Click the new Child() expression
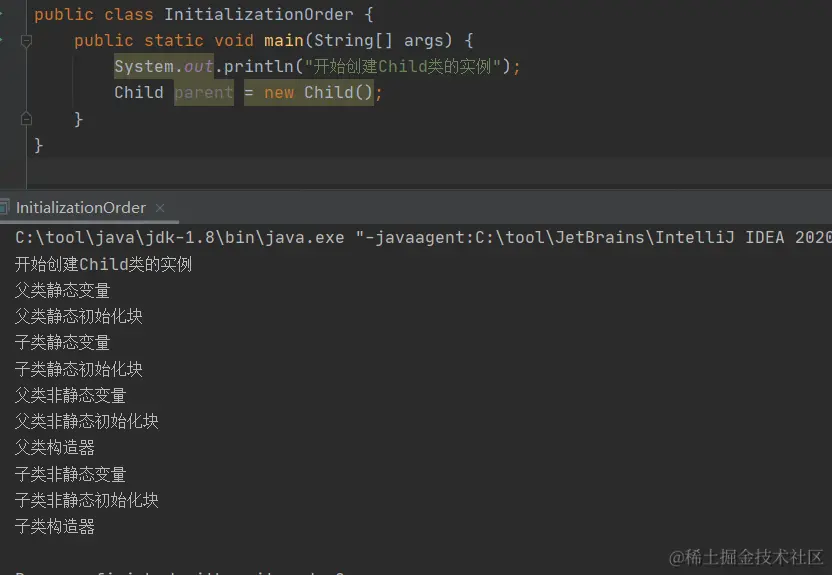832x575 pixels. 319,92
